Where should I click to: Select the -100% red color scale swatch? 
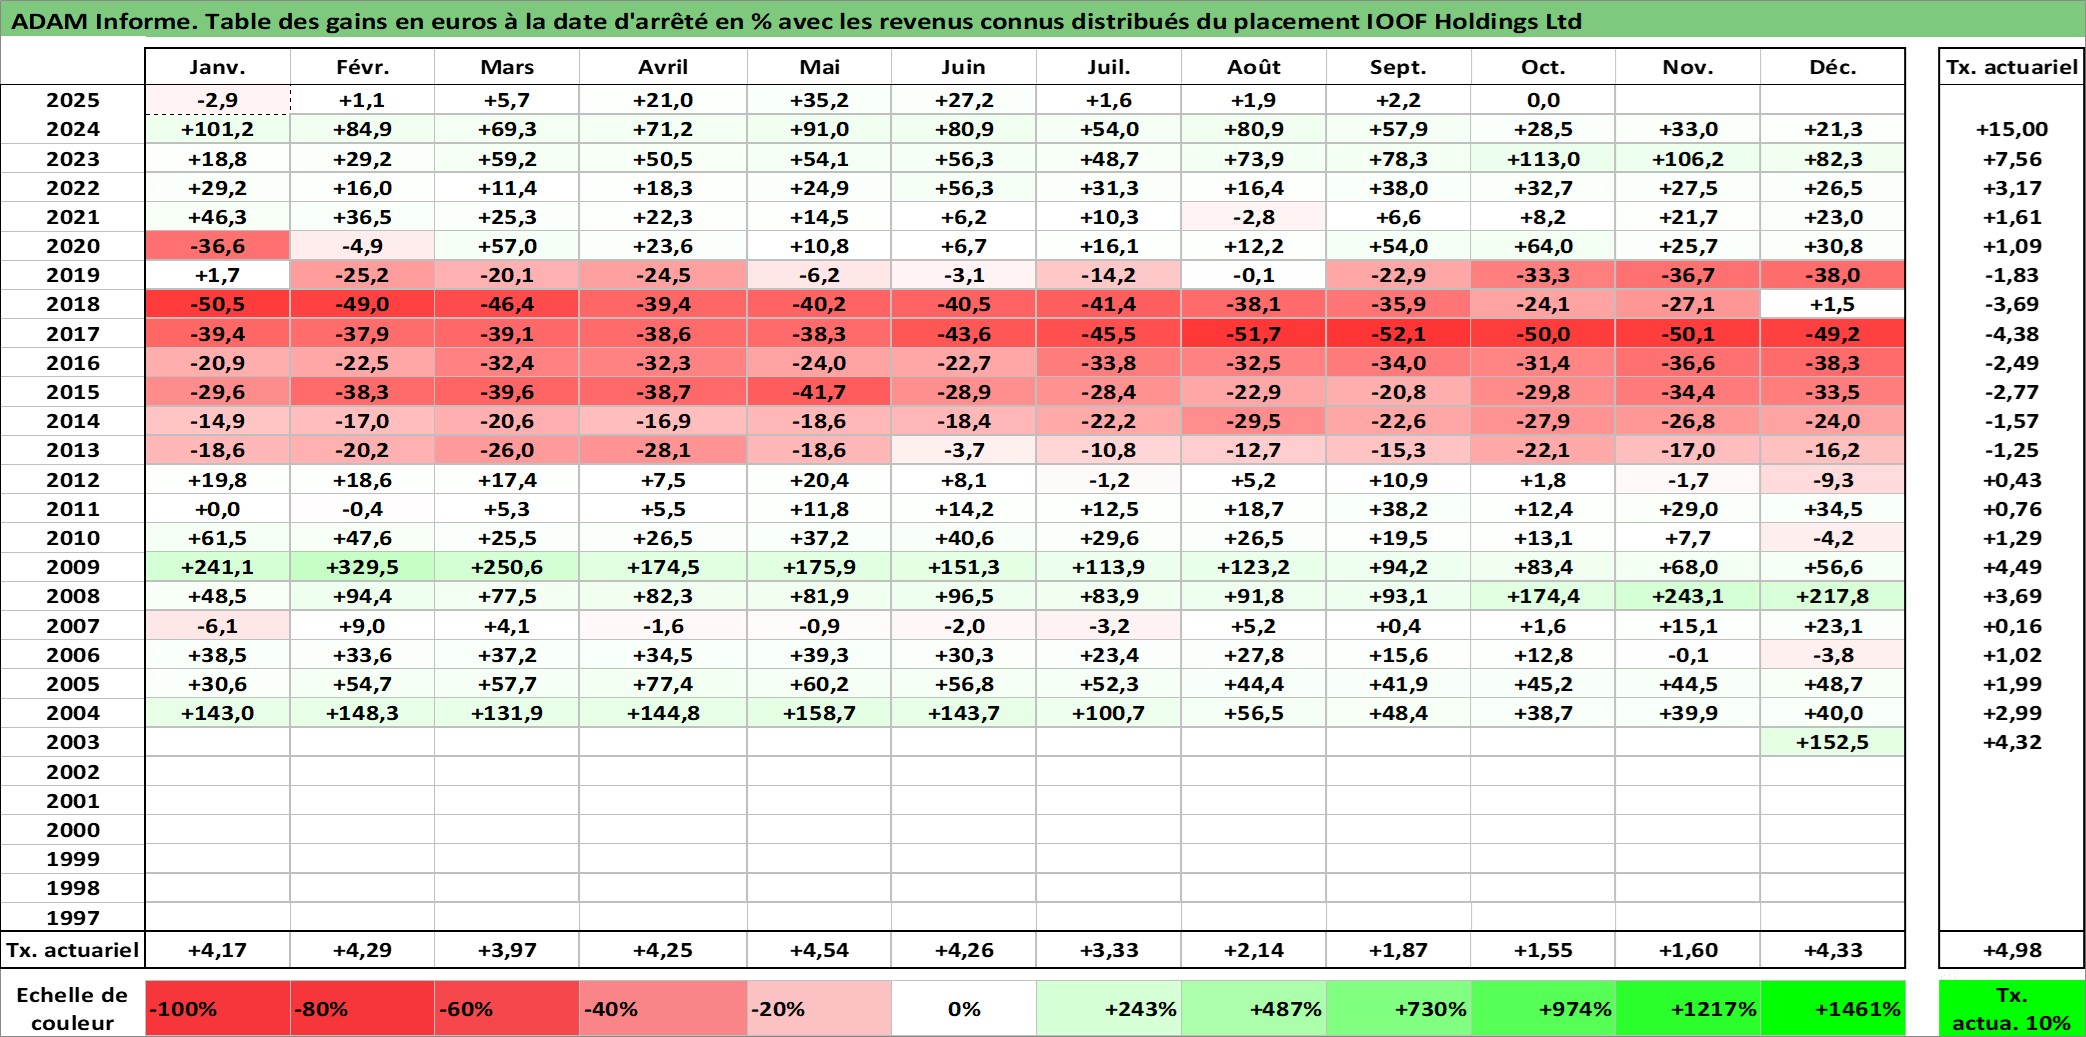(218, 1008)
